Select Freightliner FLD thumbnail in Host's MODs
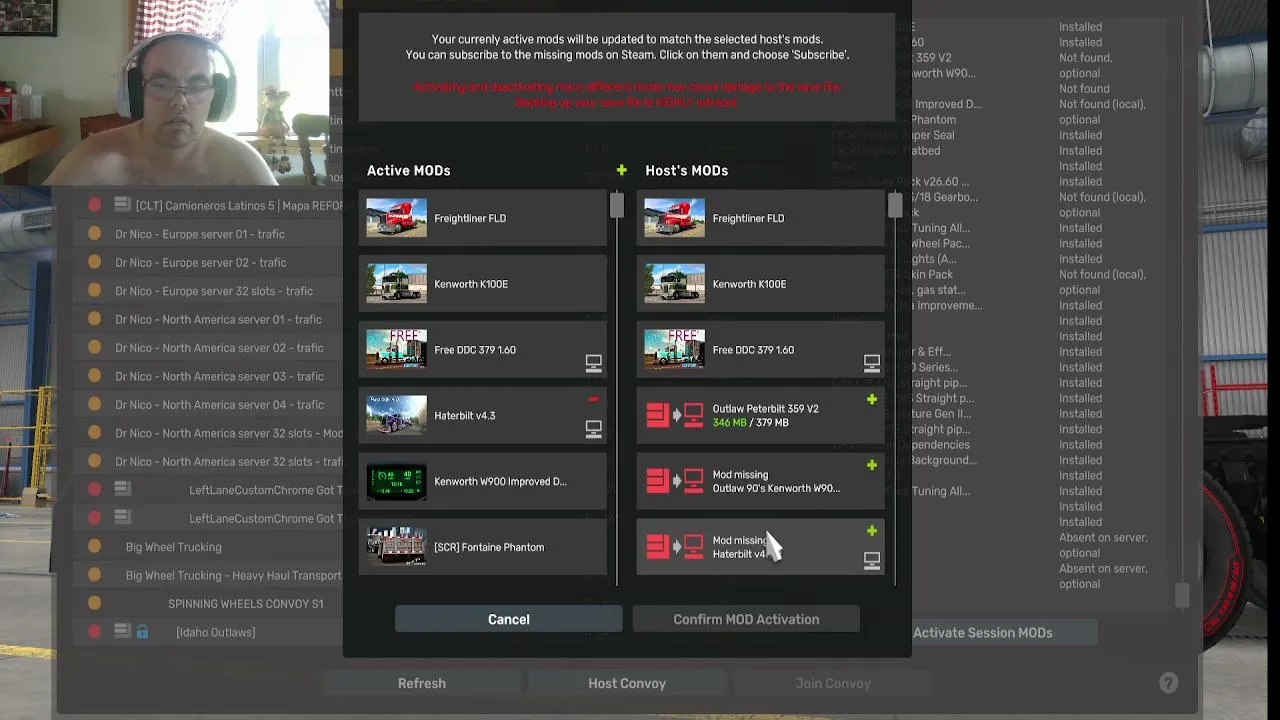Screen dimensions: 1280x720 point(674,218)
